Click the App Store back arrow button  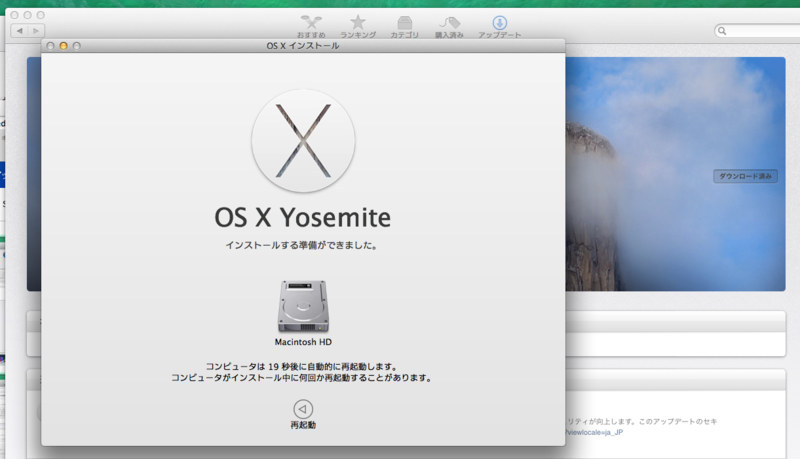19,31
